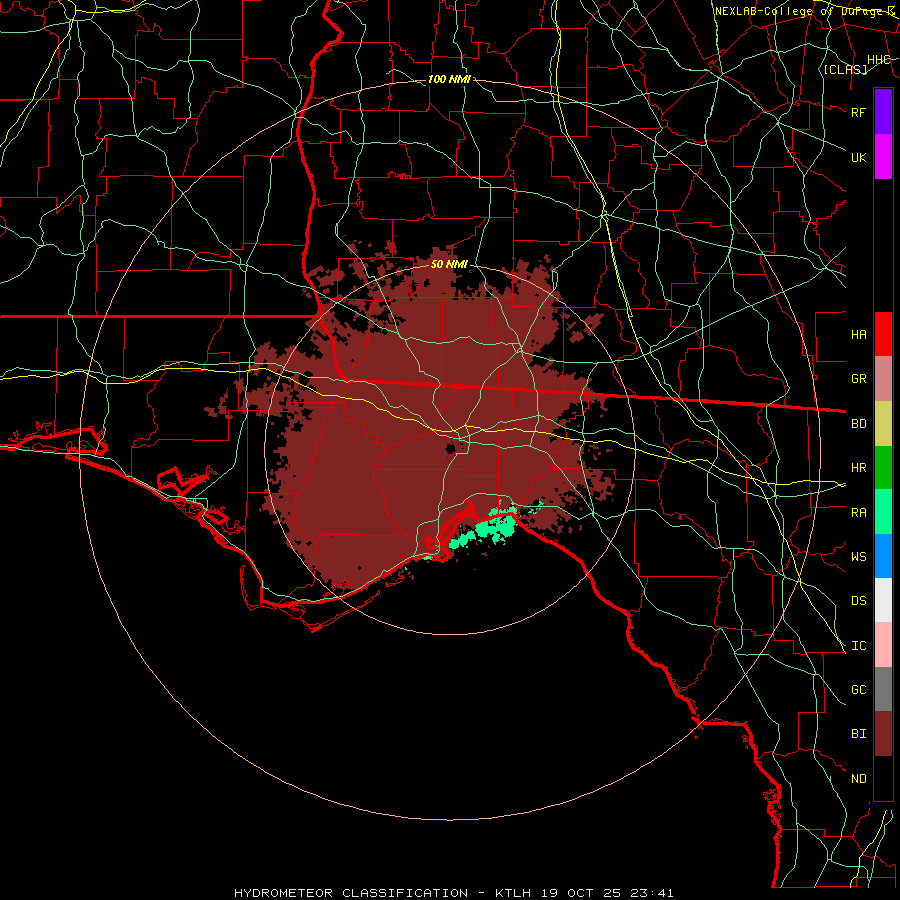Click the ND legend label
900x900 pixels.
[858, 779]
